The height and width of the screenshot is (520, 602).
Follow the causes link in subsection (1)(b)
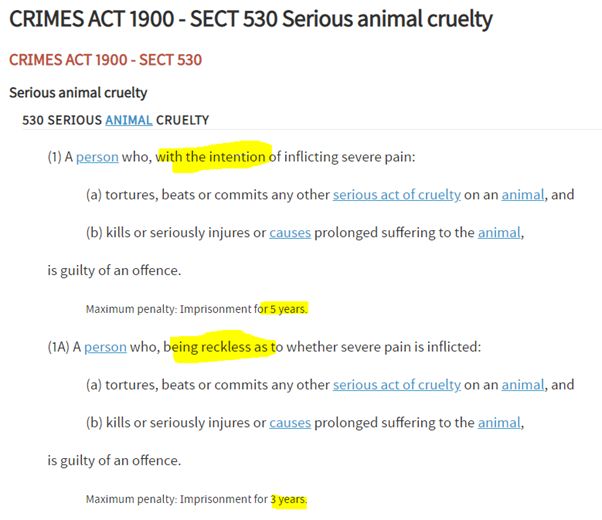click(290, 233)
